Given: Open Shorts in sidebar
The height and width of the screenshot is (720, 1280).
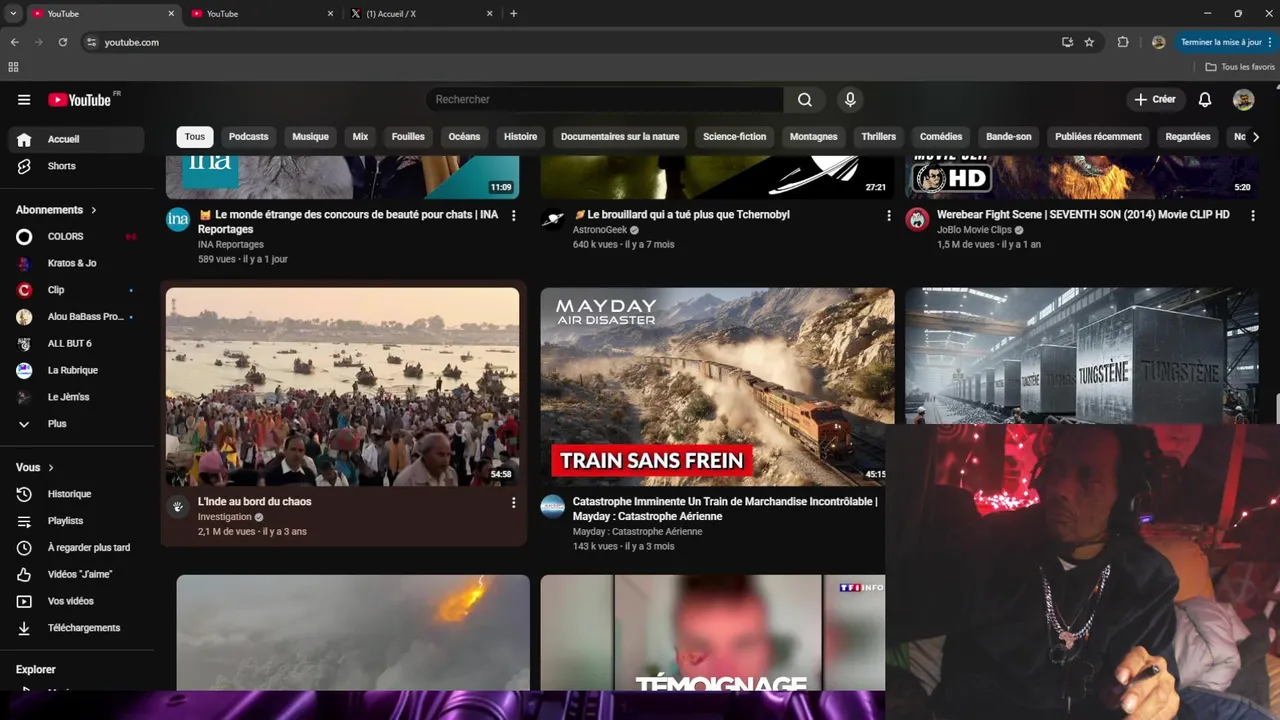Looking at the screenshot, I should [x=77, y=166].
